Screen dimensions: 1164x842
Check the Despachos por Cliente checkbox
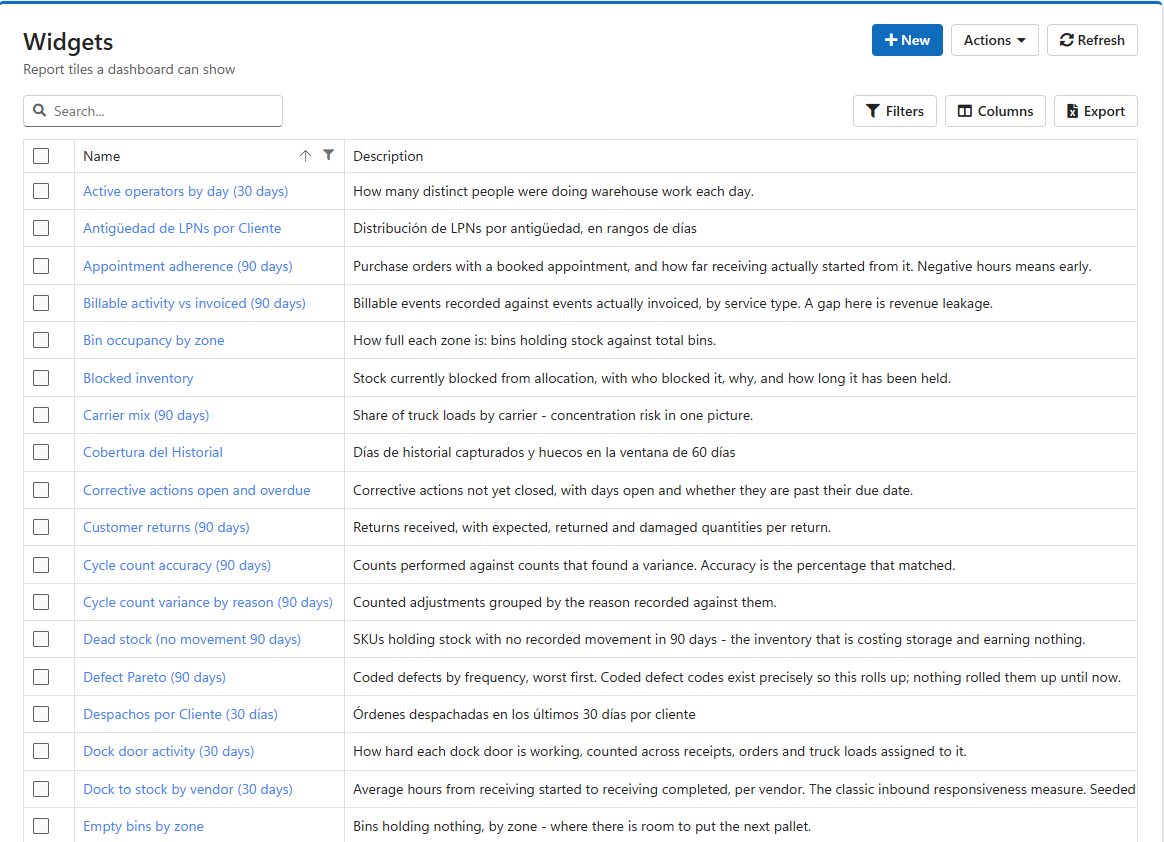(41, 714)
